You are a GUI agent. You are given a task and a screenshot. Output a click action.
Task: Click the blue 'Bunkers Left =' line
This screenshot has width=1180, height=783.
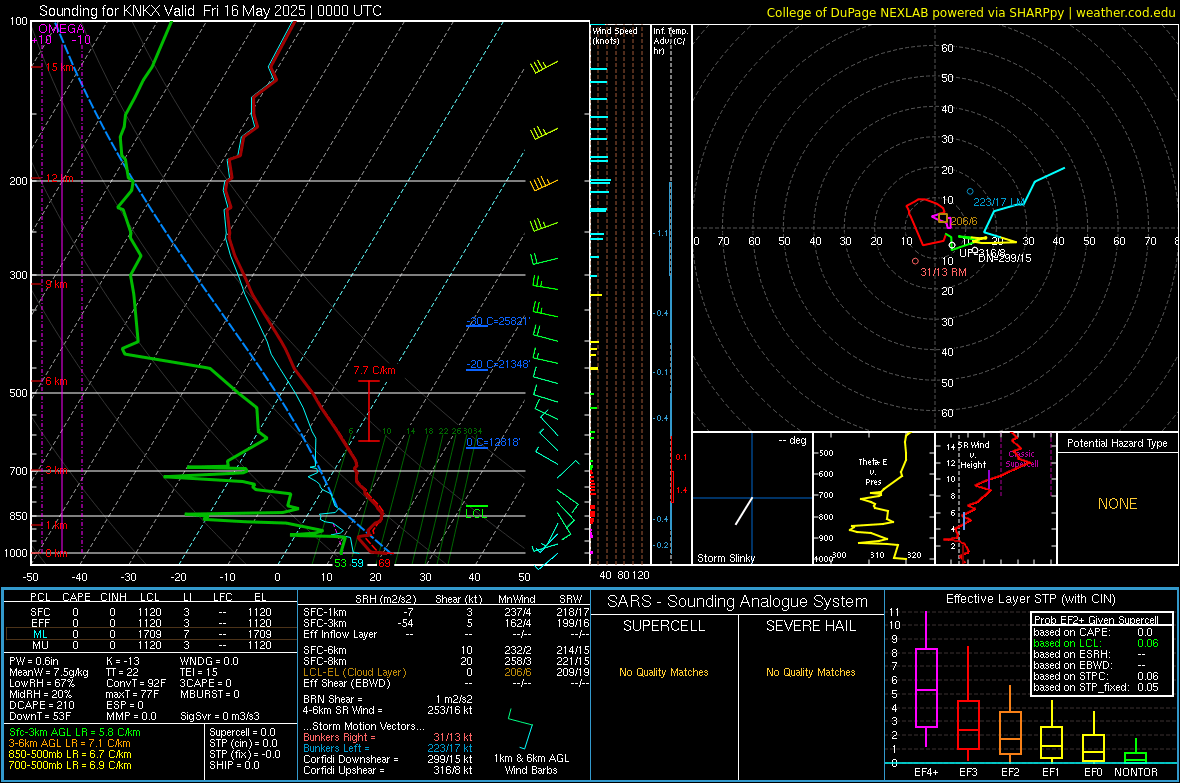(x=336, y=748)
